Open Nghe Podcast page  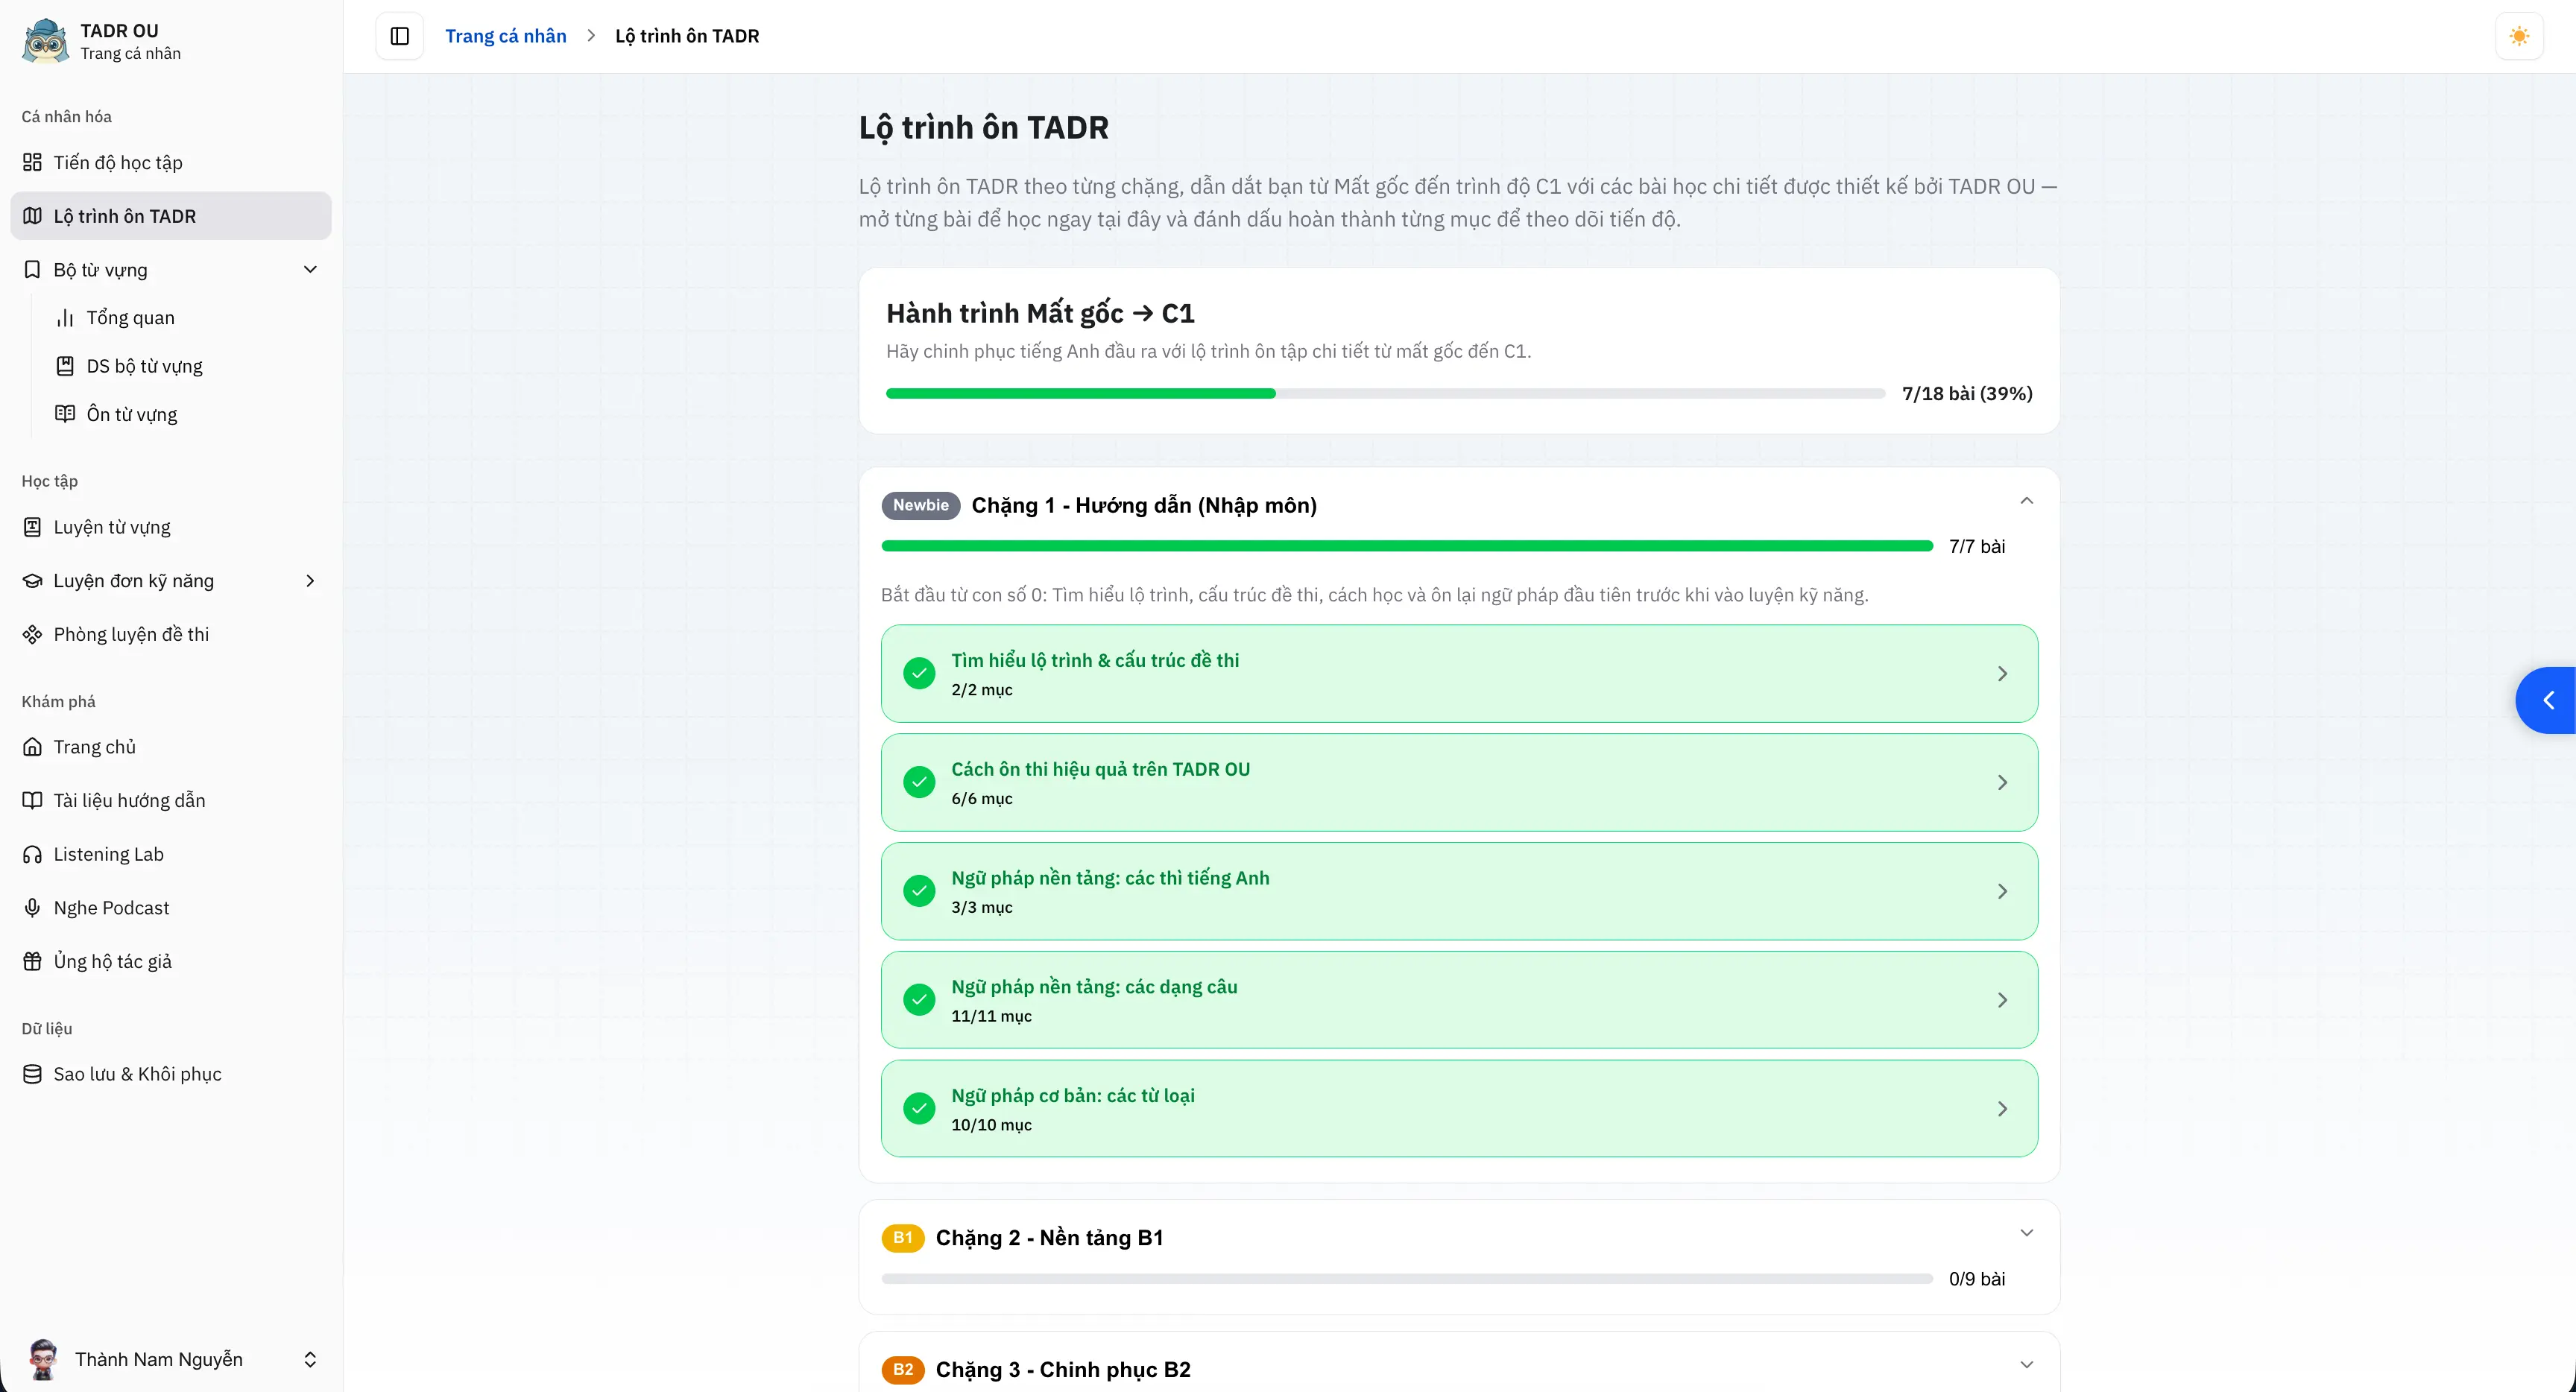tap(171, 908)
